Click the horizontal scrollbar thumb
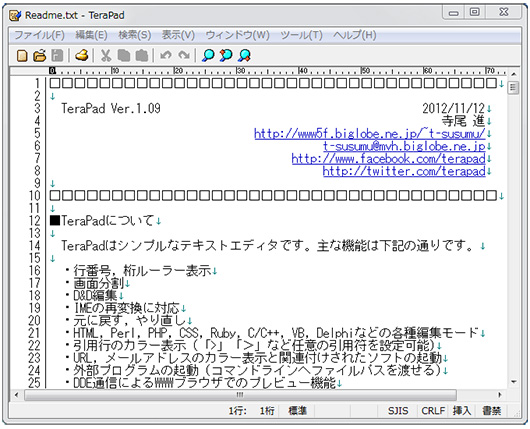The image size is (530, 429). coord(240,395)
